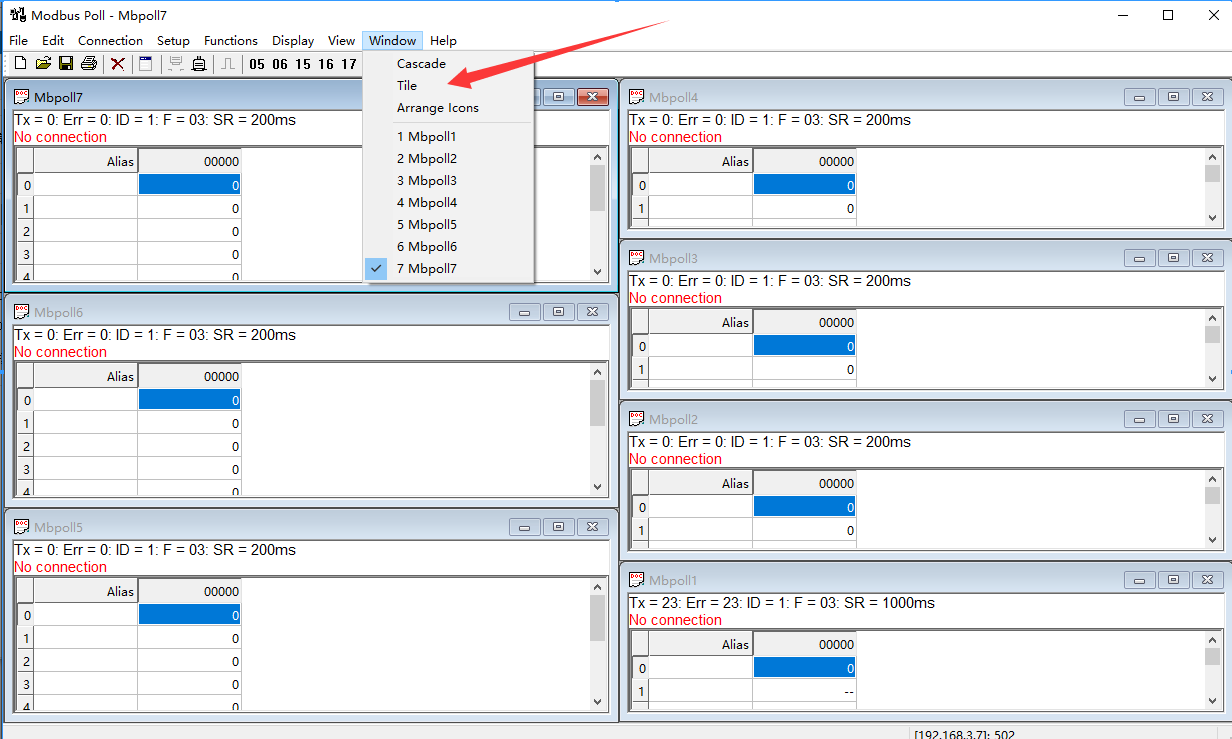Screen dimensions: 1232x739
Task: Click the function 16 toolbar button
Action: tap(326, 64)
